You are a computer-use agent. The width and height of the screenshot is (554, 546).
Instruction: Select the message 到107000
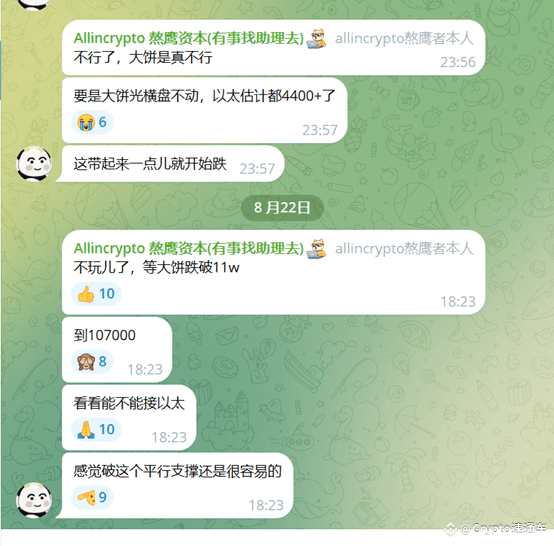click(105, 335)
